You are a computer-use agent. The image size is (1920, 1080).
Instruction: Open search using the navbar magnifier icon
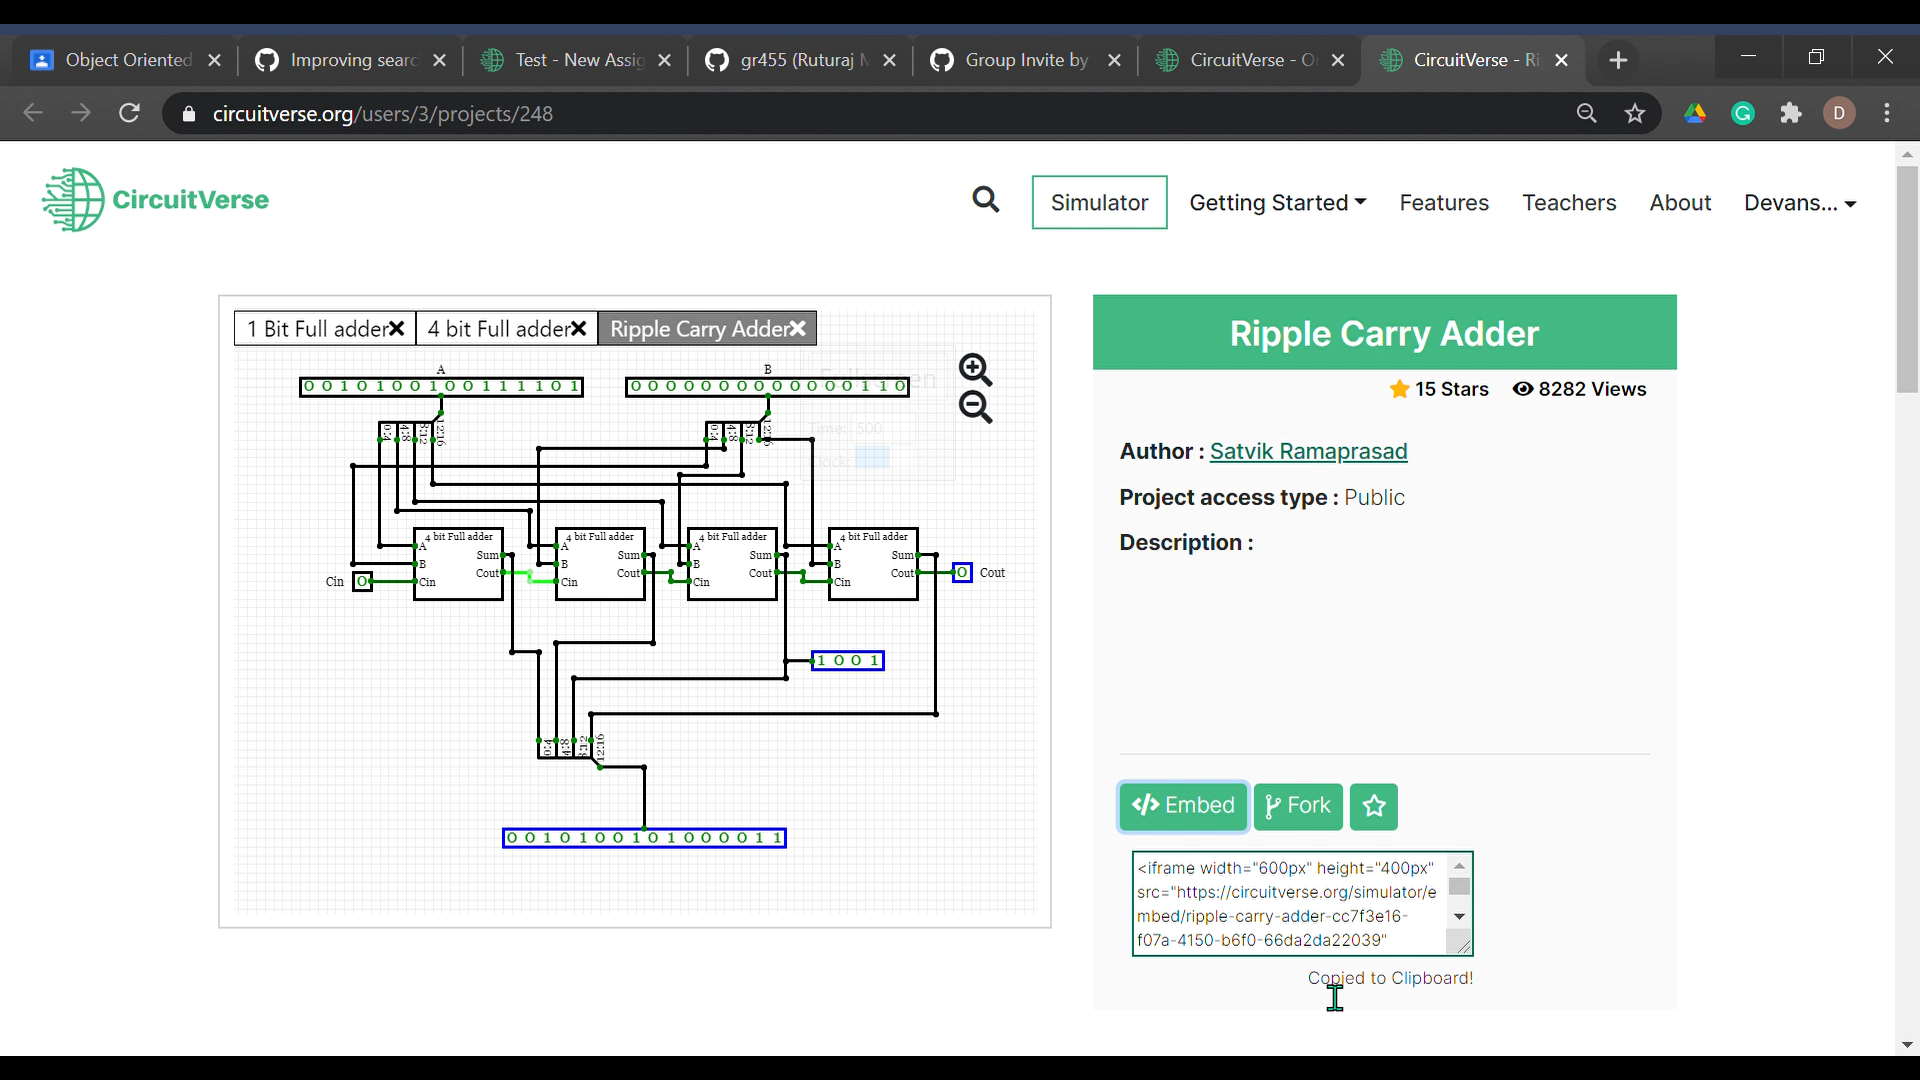986,200
